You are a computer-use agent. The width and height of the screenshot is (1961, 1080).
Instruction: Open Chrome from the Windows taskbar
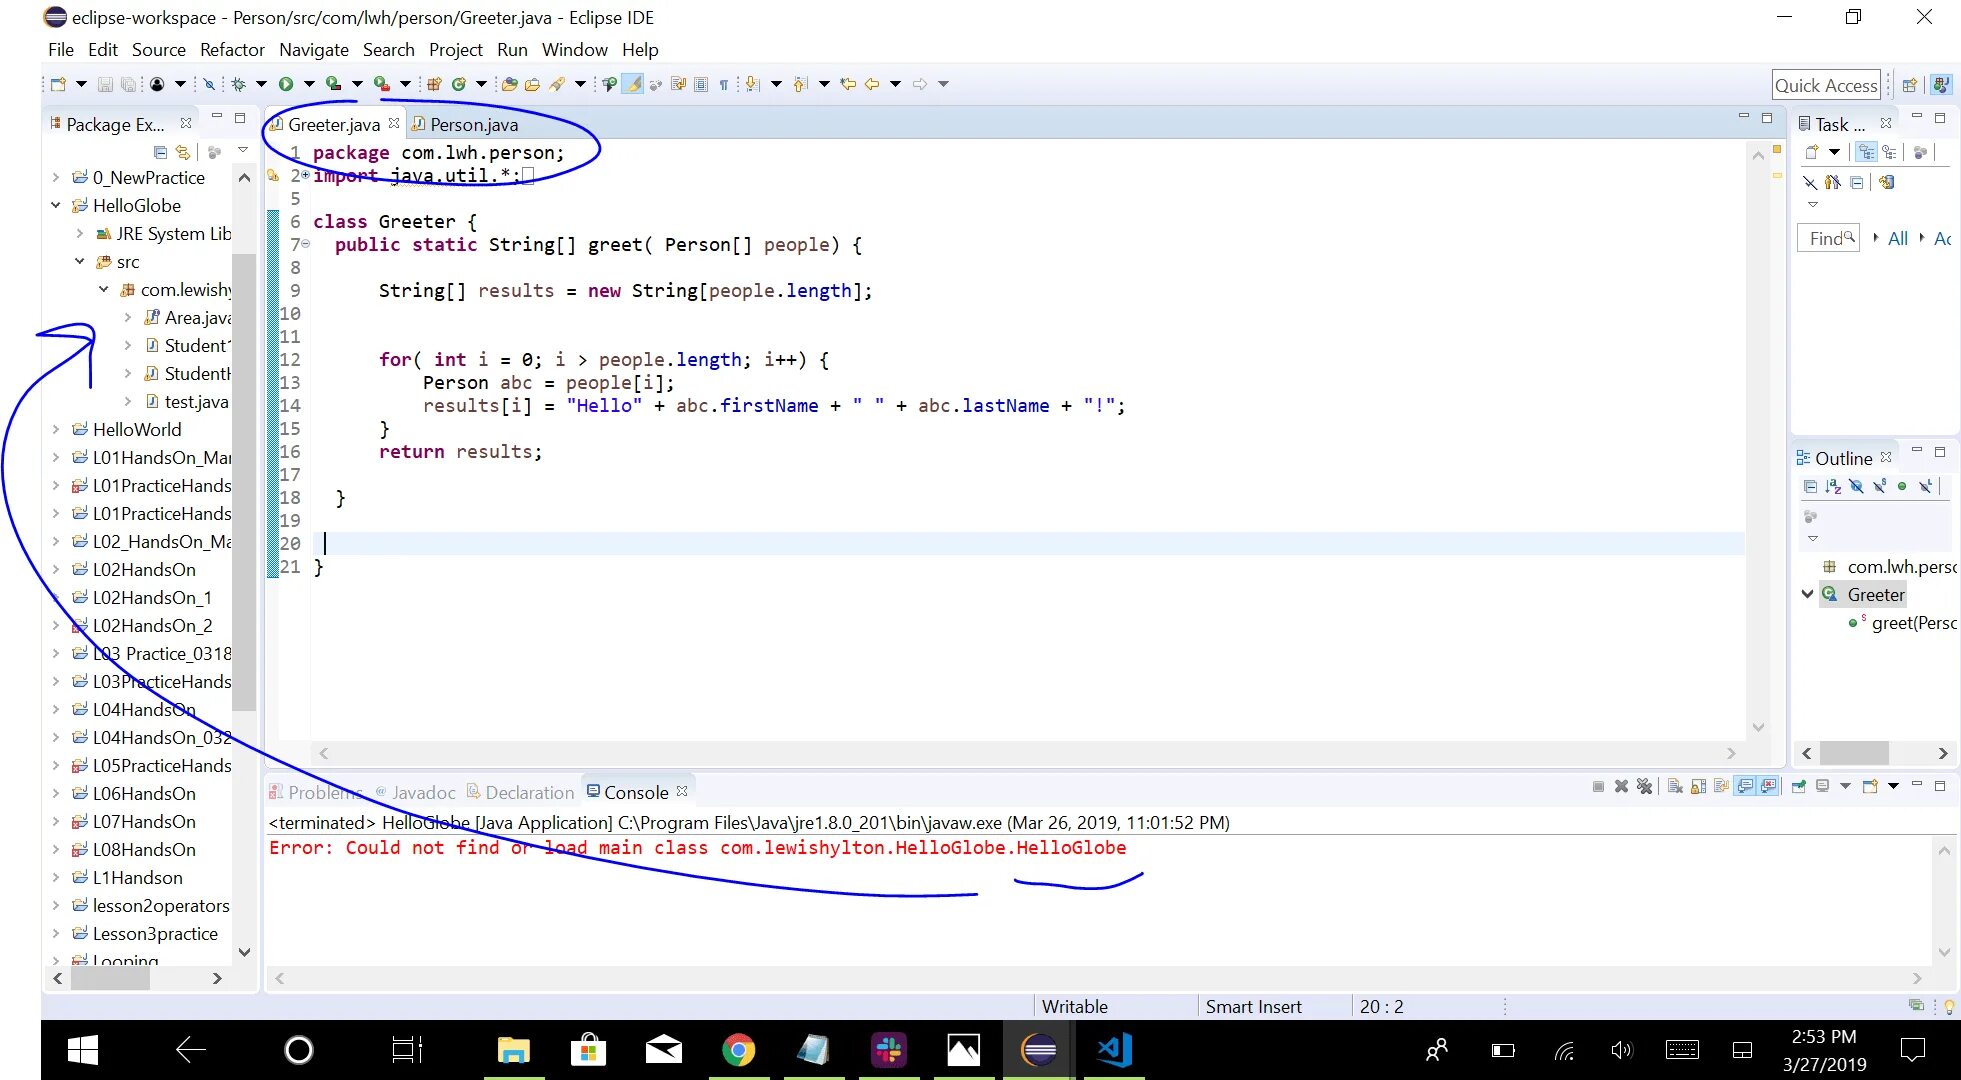tap(738, 1050)
